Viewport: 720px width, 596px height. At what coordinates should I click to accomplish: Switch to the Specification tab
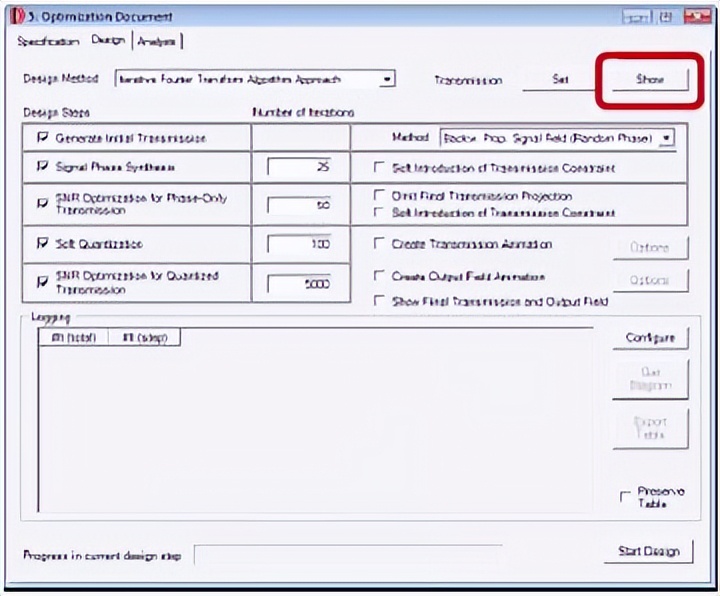(x=48, y=41)
